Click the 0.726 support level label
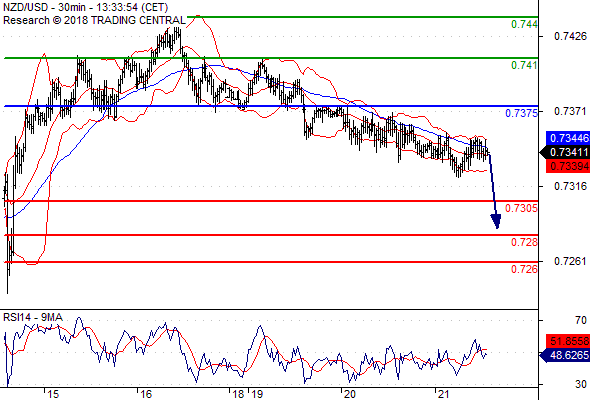The image size is (590, 400). [x=524, y=269]
